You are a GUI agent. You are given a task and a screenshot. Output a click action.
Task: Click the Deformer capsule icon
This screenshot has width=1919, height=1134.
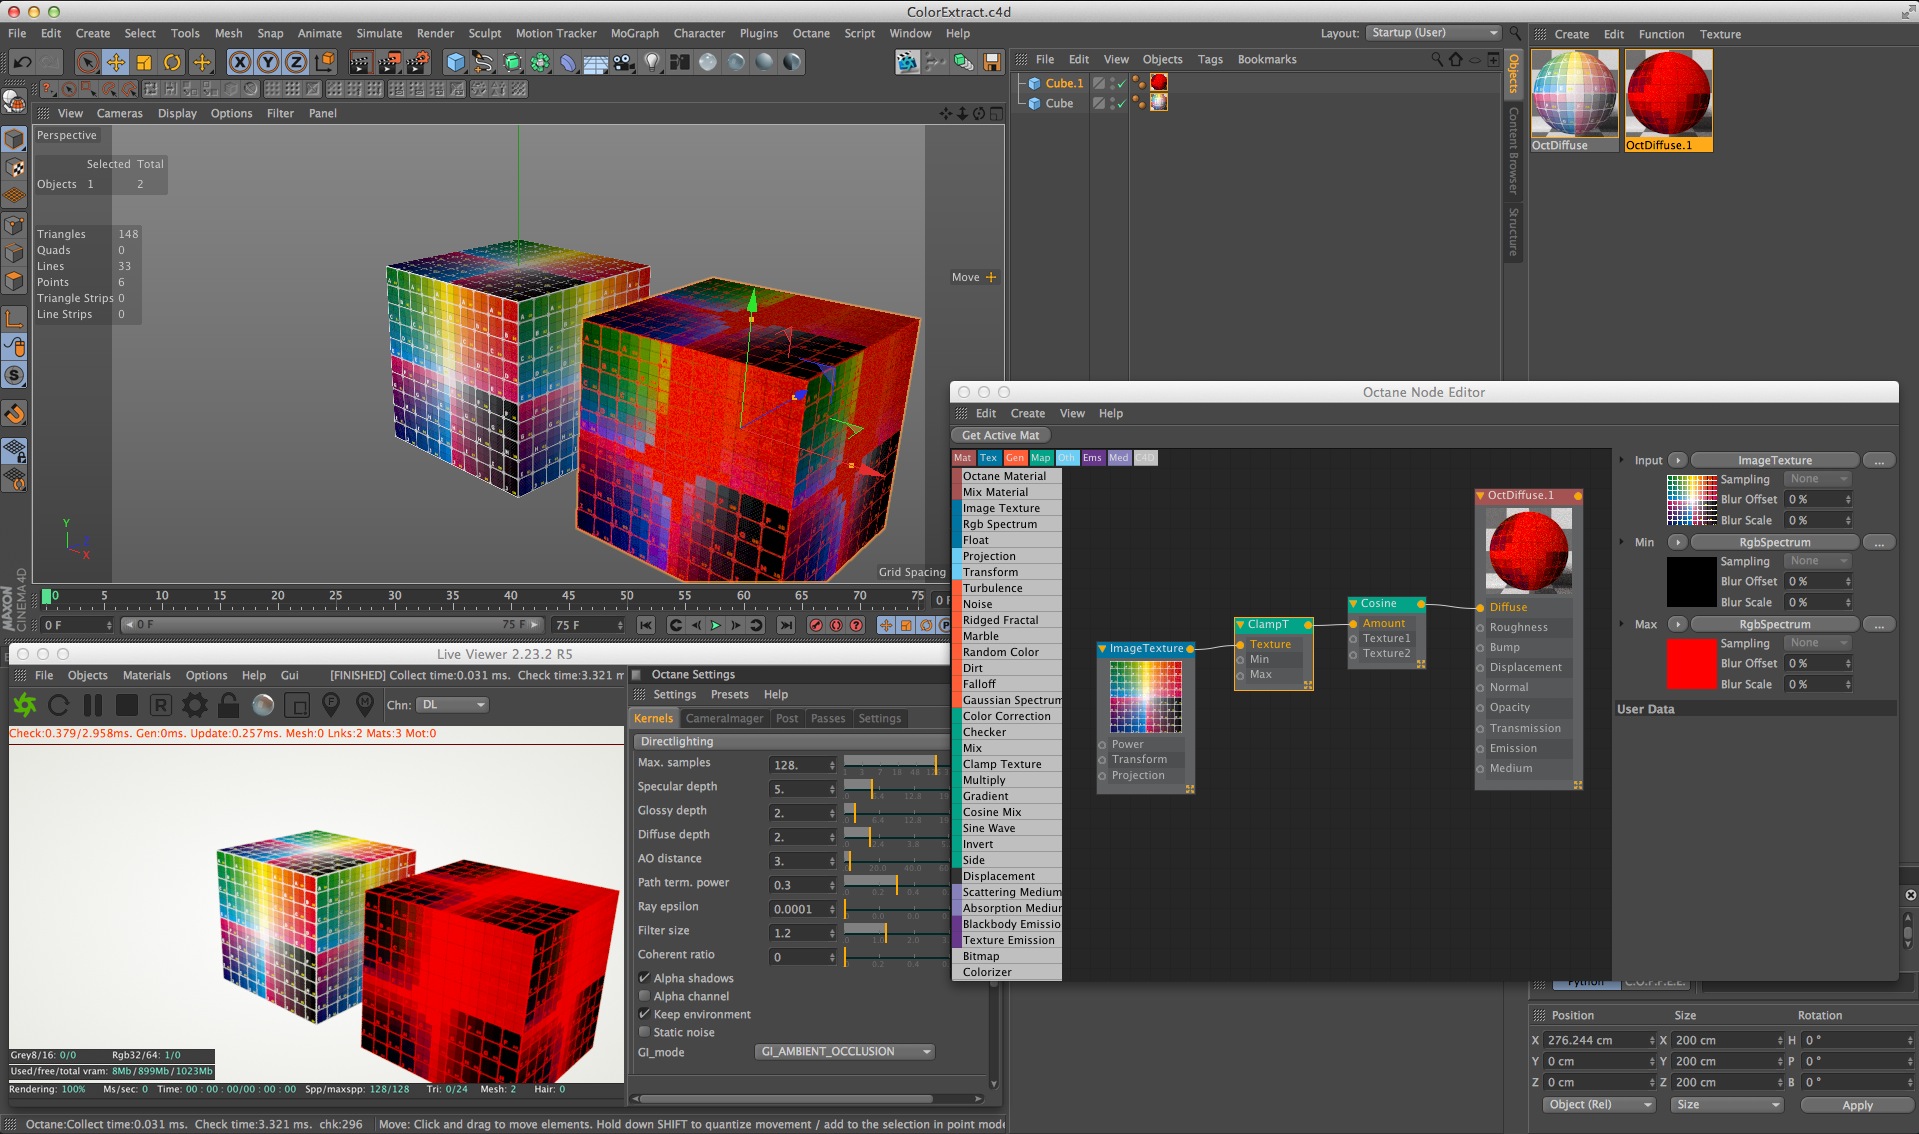[x=568, y=62]
